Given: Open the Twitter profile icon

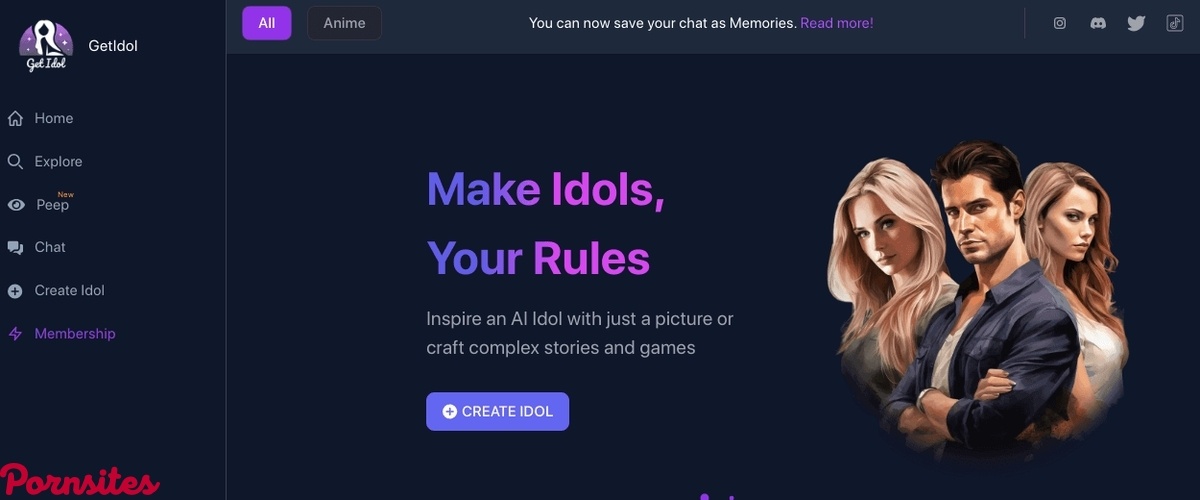Looking at the screenshot, I should [1136, 23].
